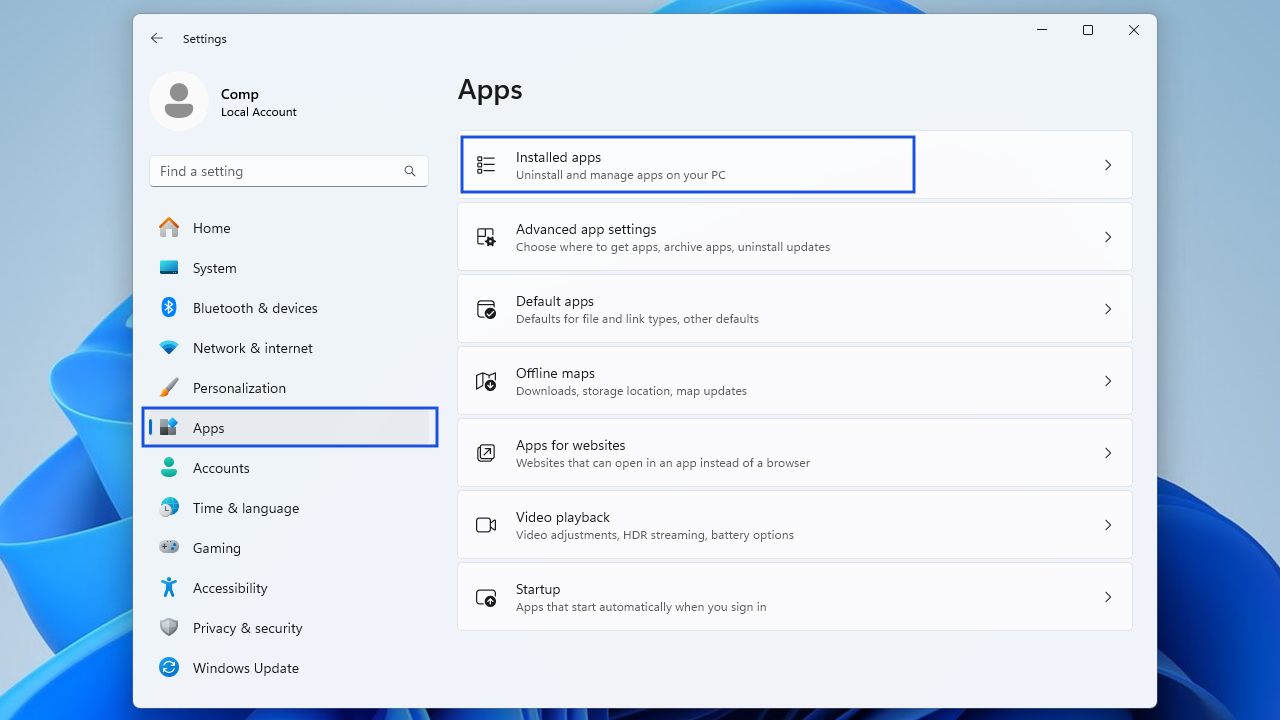
Task: Select Accounts in the sidebar
Action: coord(289,468)
